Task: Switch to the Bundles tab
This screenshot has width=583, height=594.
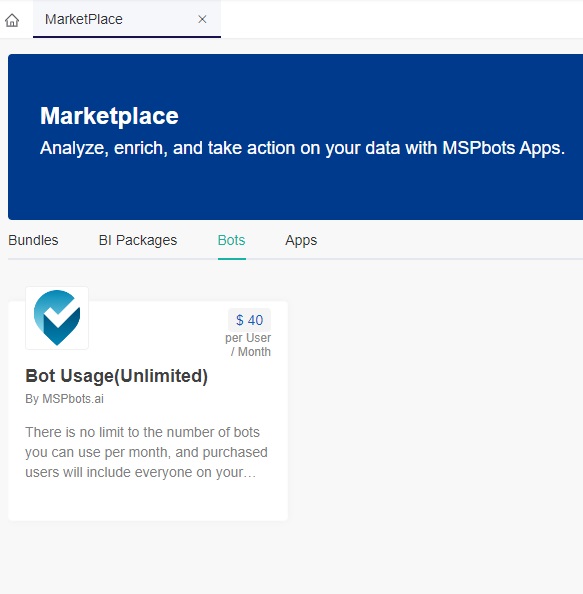Action: pos(33,240)
